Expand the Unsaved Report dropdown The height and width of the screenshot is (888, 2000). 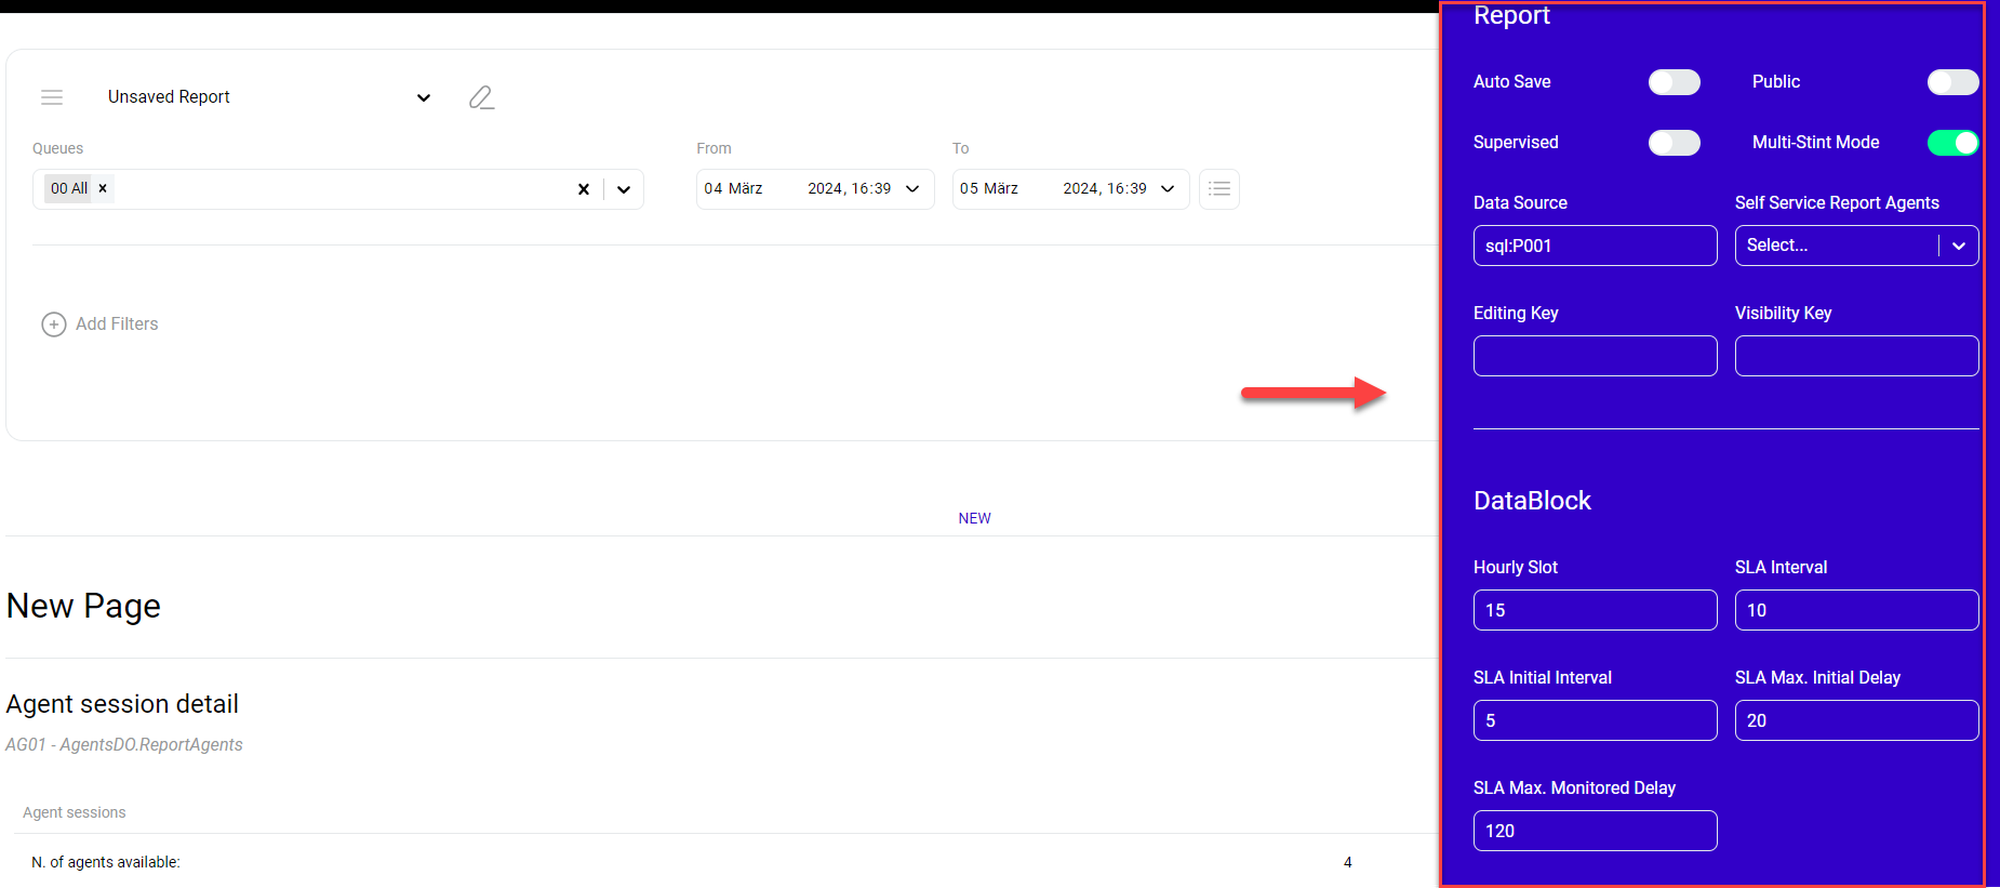(424, 98)
